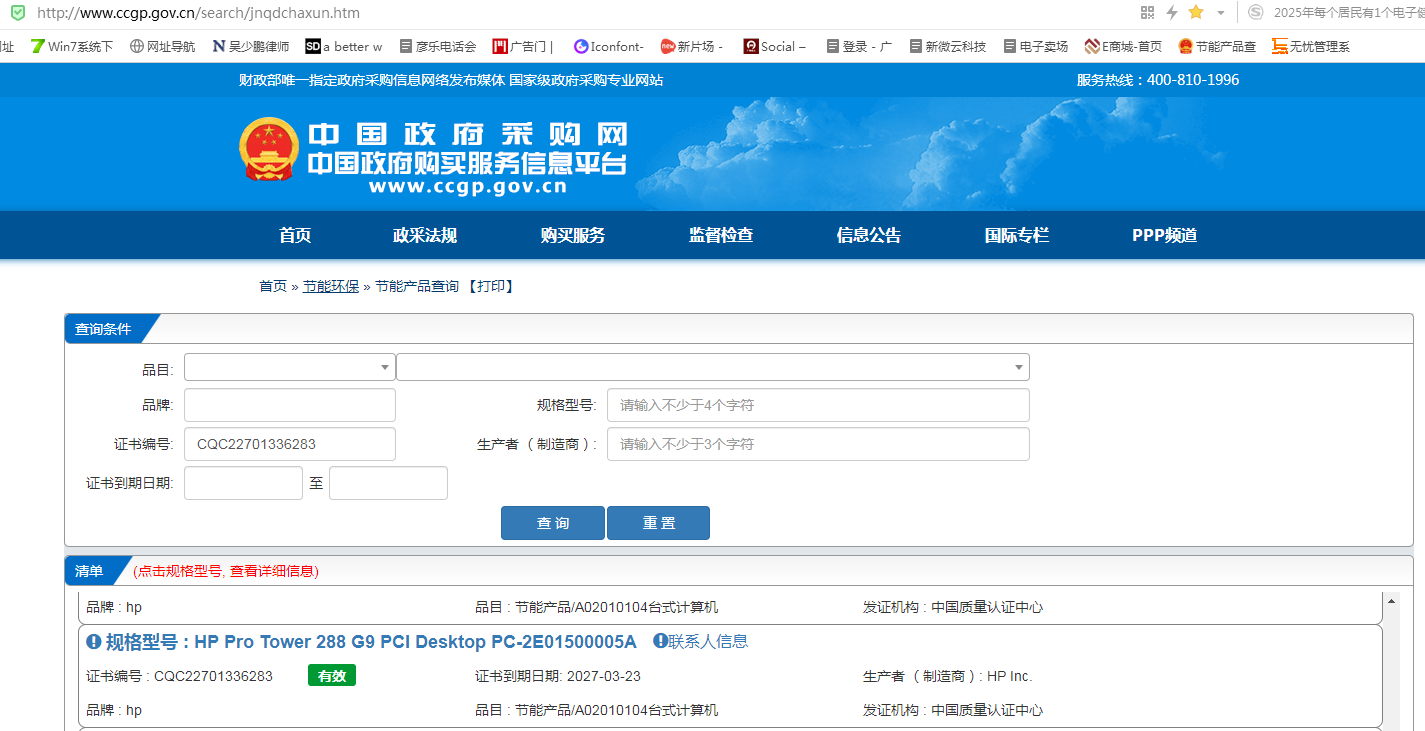
Task: Click the 节能环保 breadcrumb link
Action: point(331,286)
